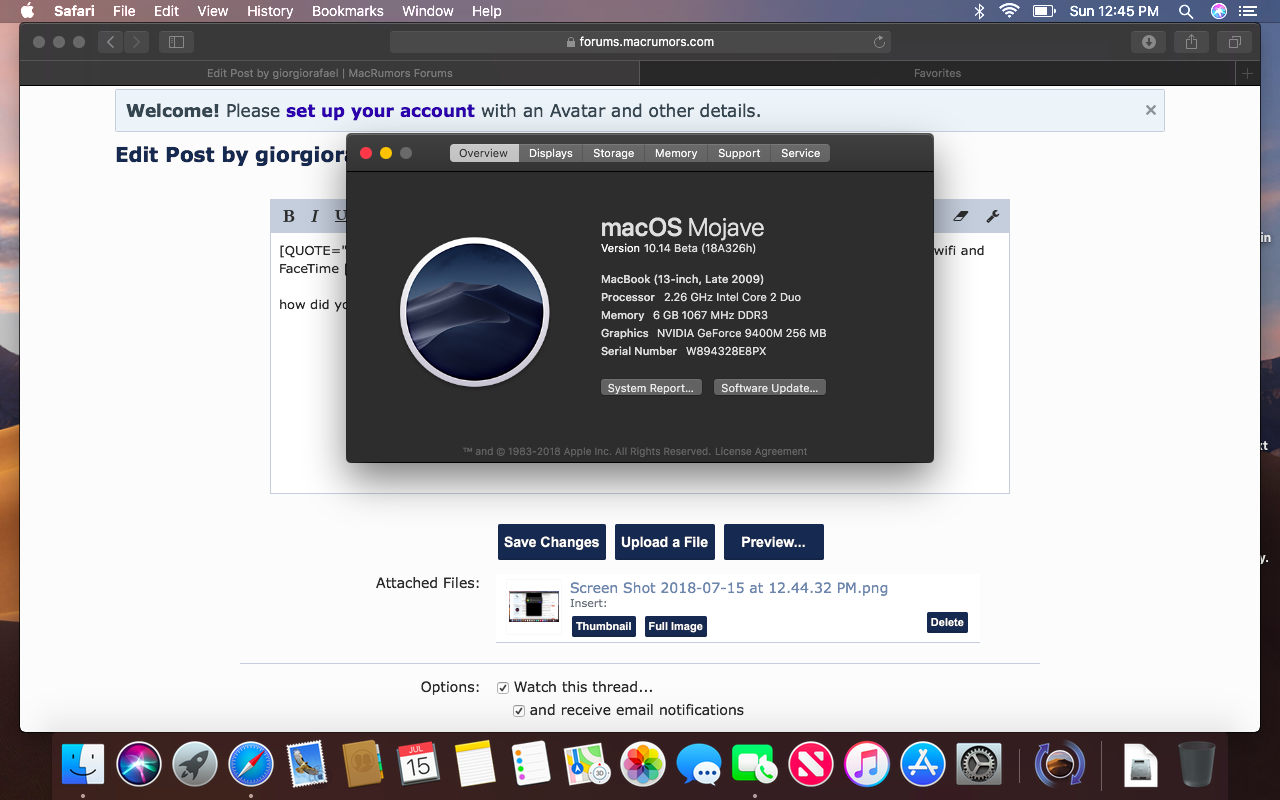Delete the attached screenshot file

pos(947,622)
